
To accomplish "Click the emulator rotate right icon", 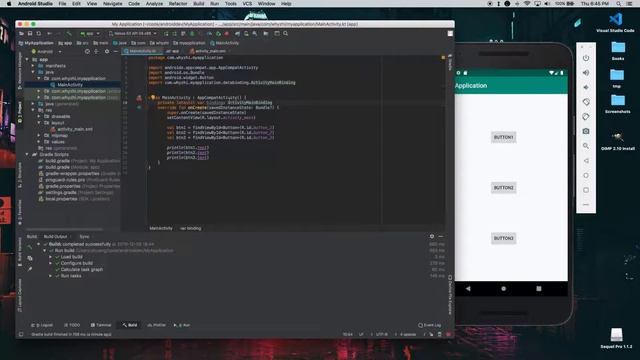I will 586,117.
